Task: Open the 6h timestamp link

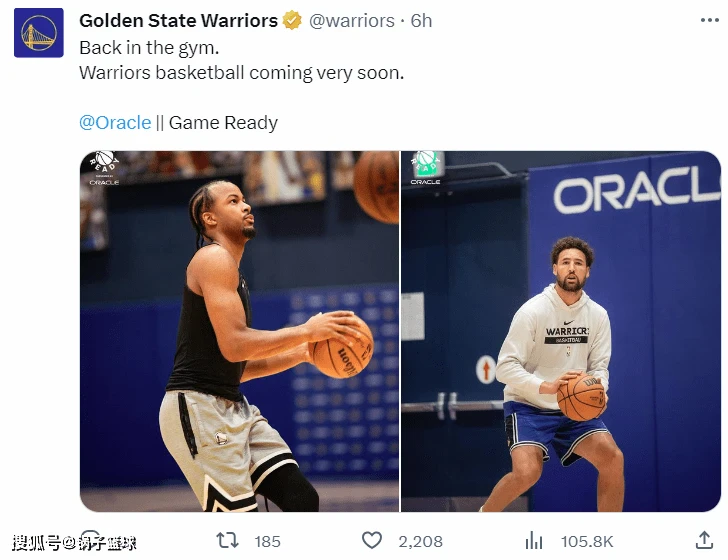Action: click(421, 21)
